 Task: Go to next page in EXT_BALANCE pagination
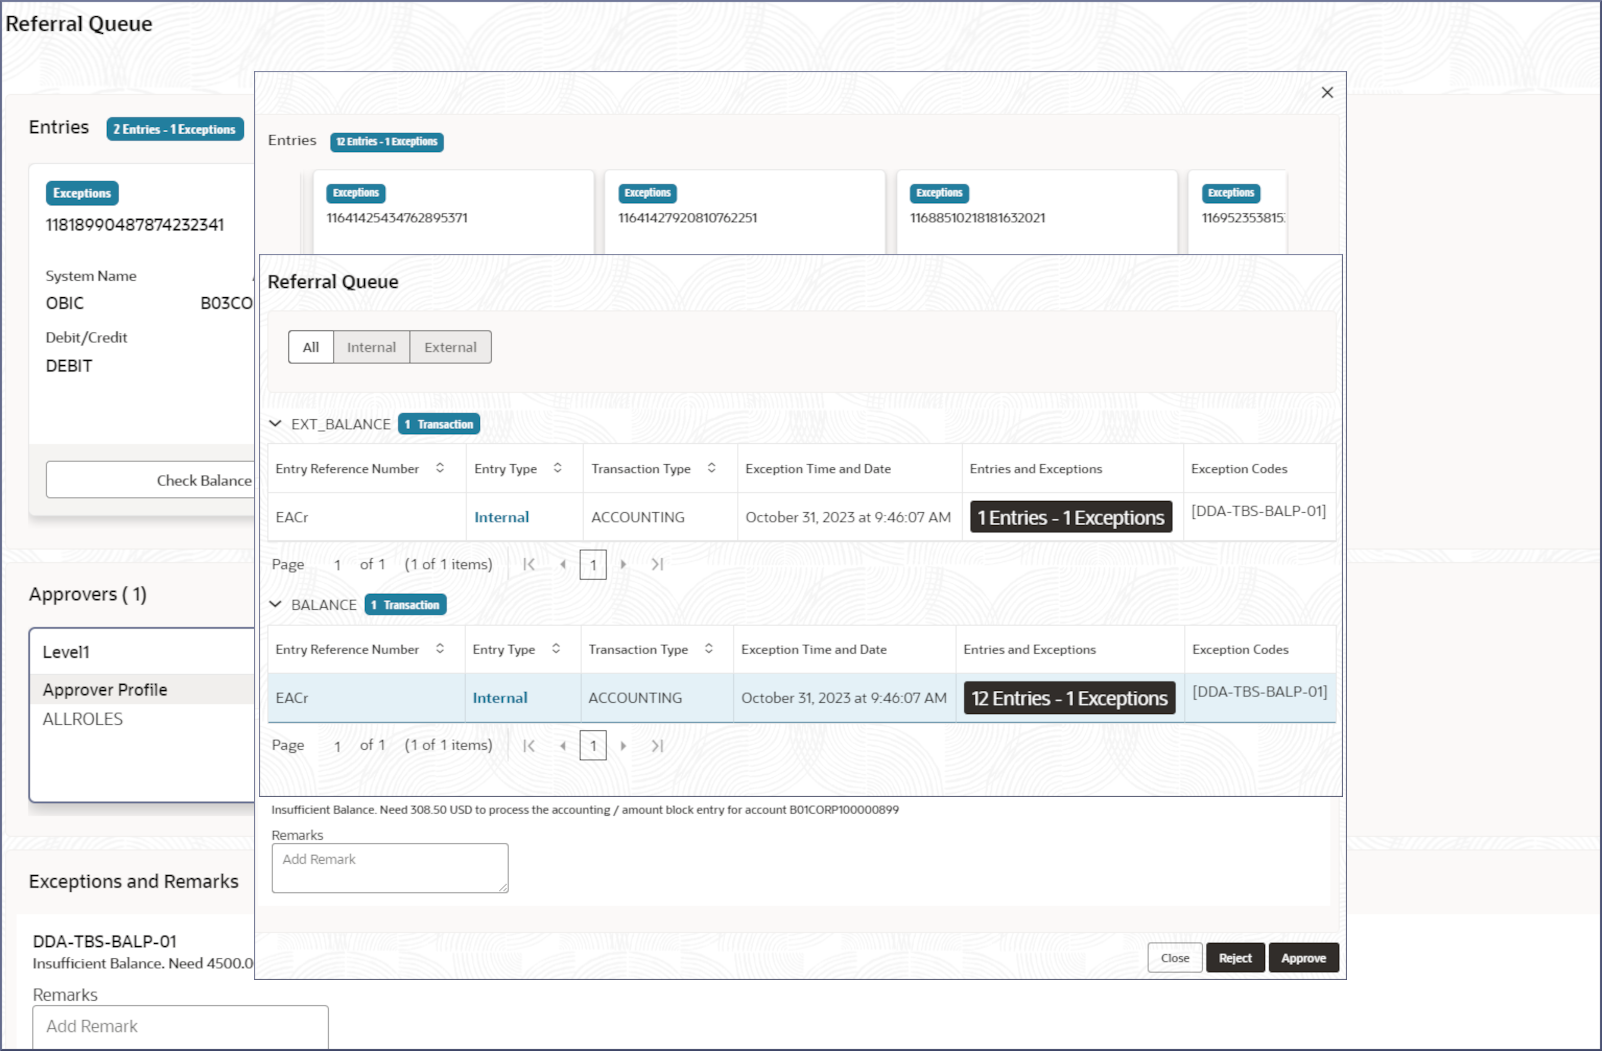pyautogui.click(x=623, y=564)
